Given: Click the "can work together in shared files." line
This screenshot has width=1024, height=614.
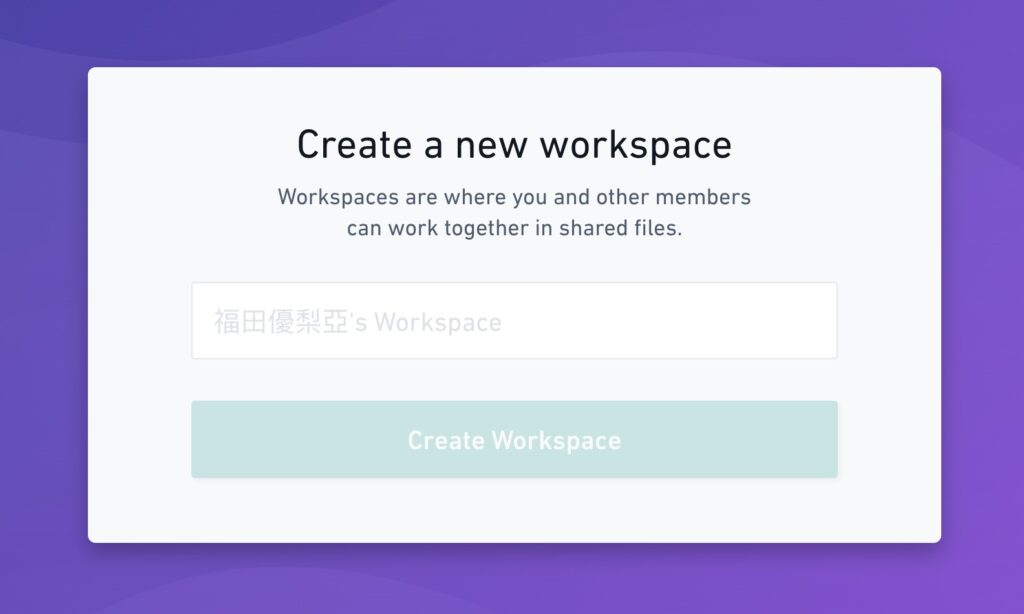Looking at the screenshot, I should [x=514, y=228].
